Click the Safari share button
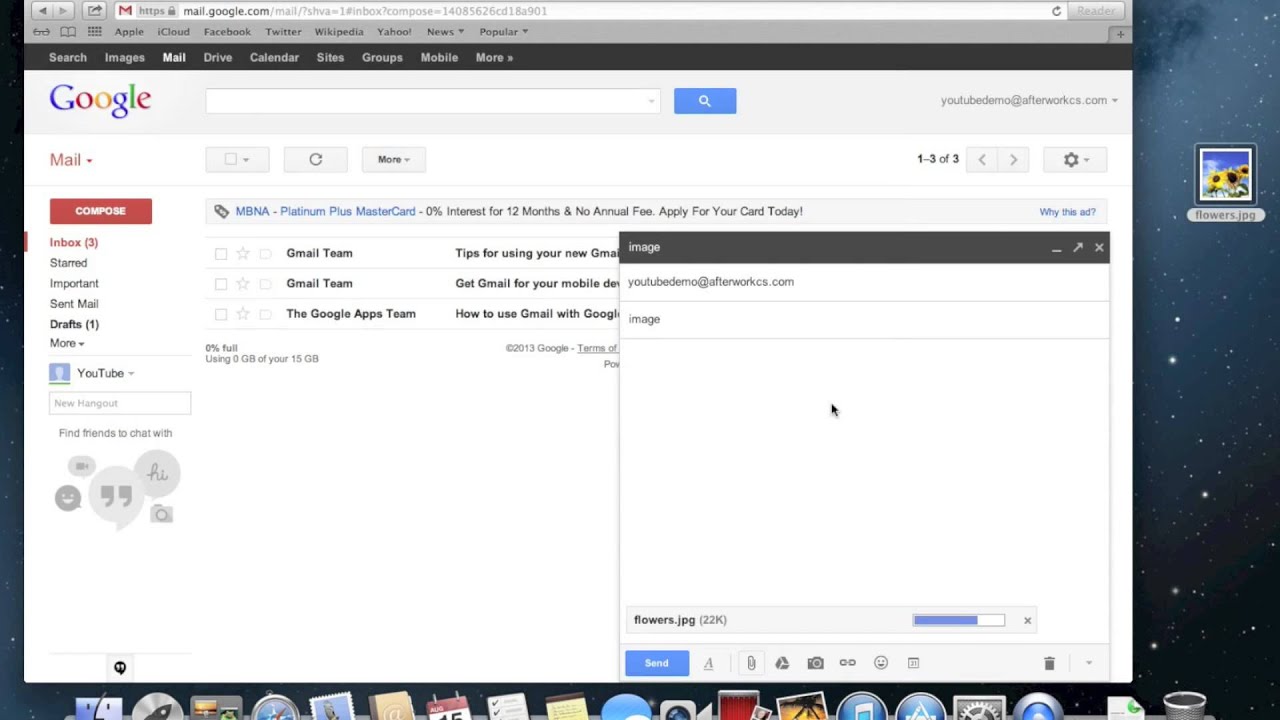Viewport: 1280px width, 720px height. coord(94,11)
